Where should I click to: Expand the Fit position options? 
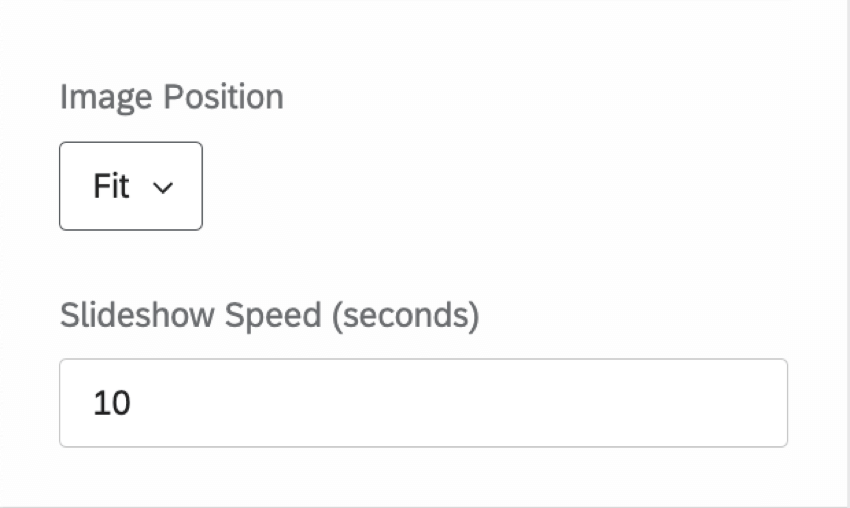(131, 186)
